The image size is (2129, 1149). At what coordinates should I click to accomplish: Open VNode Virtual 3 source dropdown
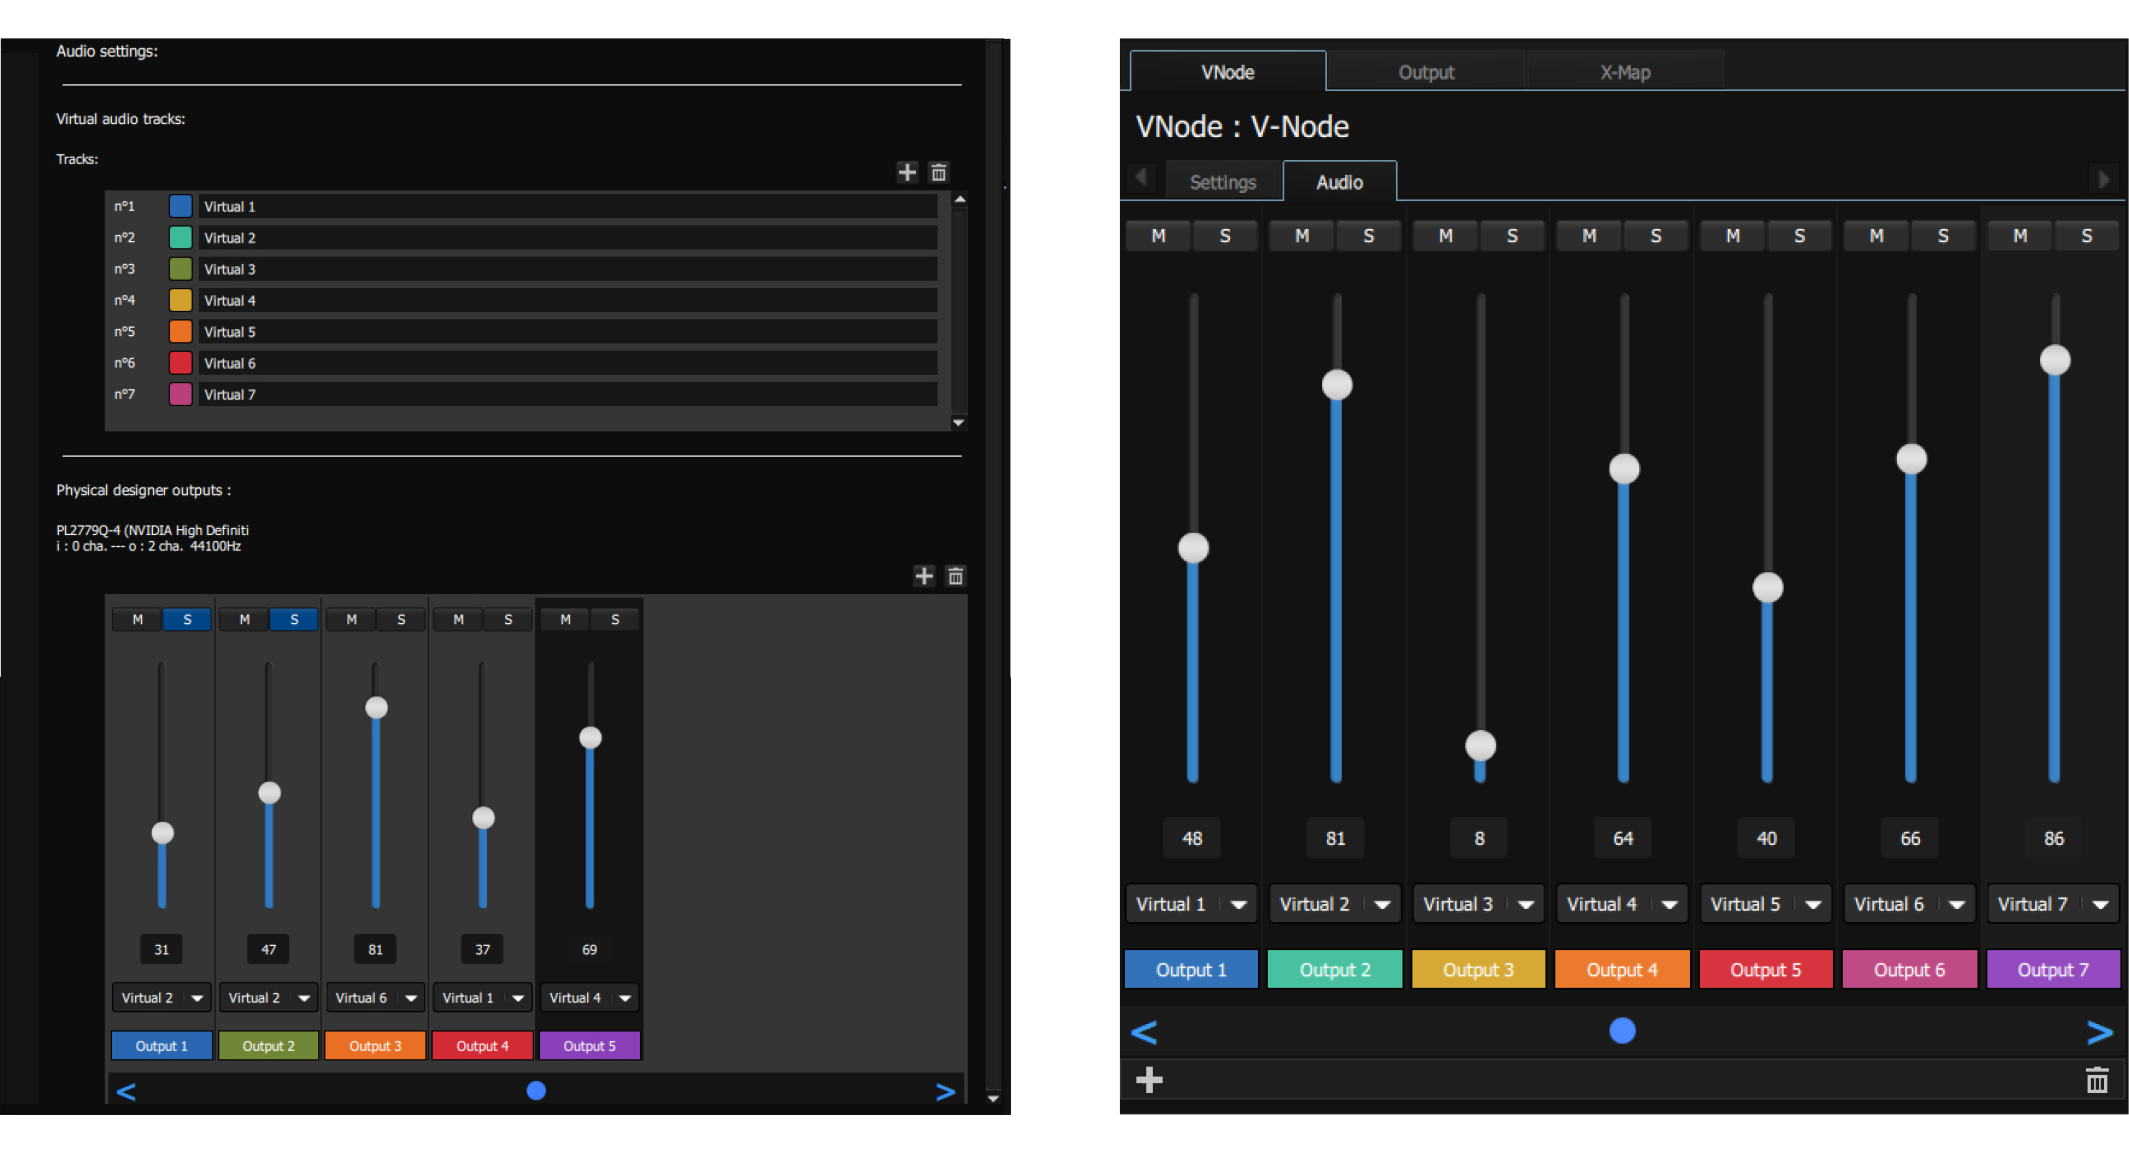pyautogui.click(x=1479, y=904)
